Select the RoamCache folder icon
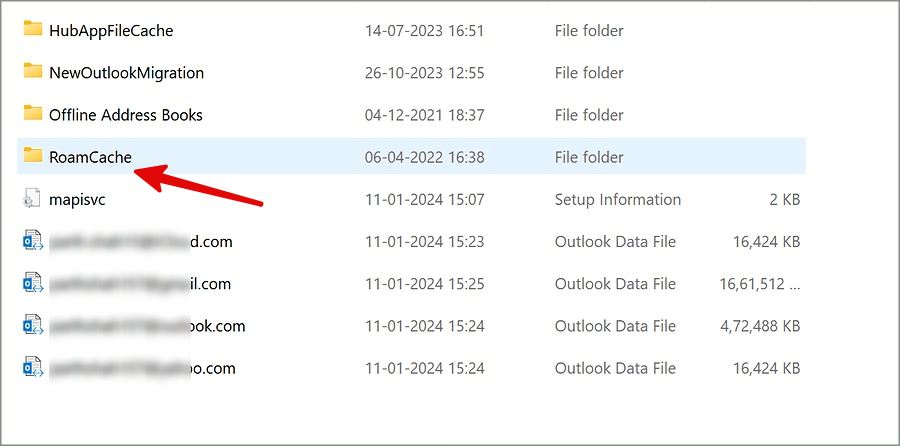Screen dimensions: 900x446 (33, 156)
